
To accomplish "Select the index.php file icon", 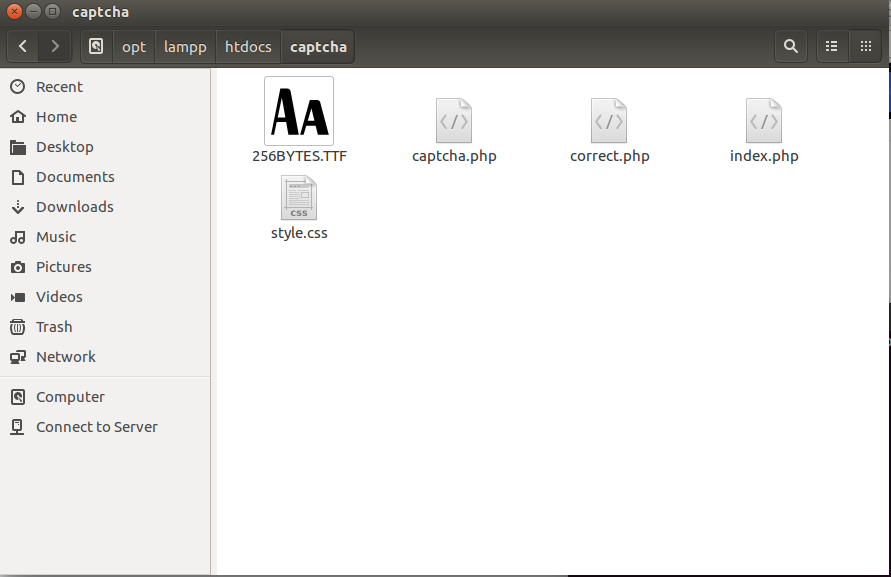I will click(764, 121).
